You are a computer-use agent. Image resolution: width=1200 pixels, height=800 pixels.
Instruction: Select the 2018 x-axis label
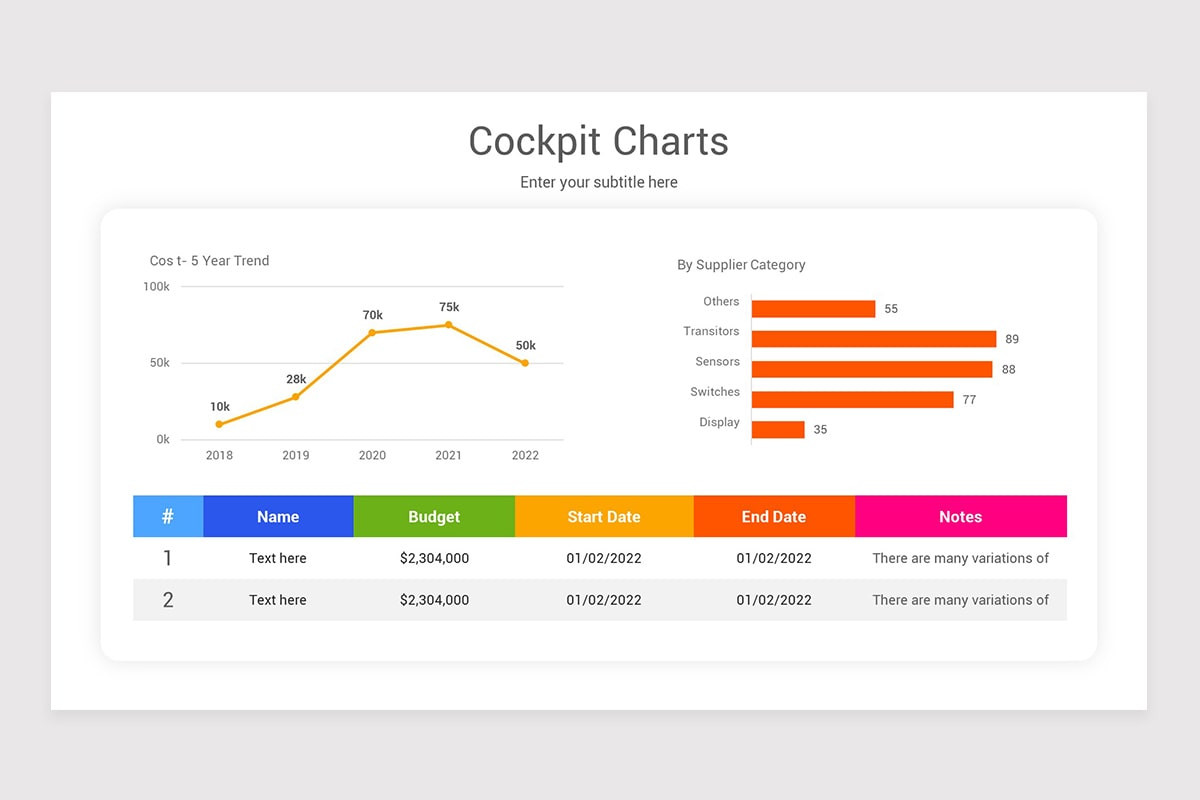point(219,455)
